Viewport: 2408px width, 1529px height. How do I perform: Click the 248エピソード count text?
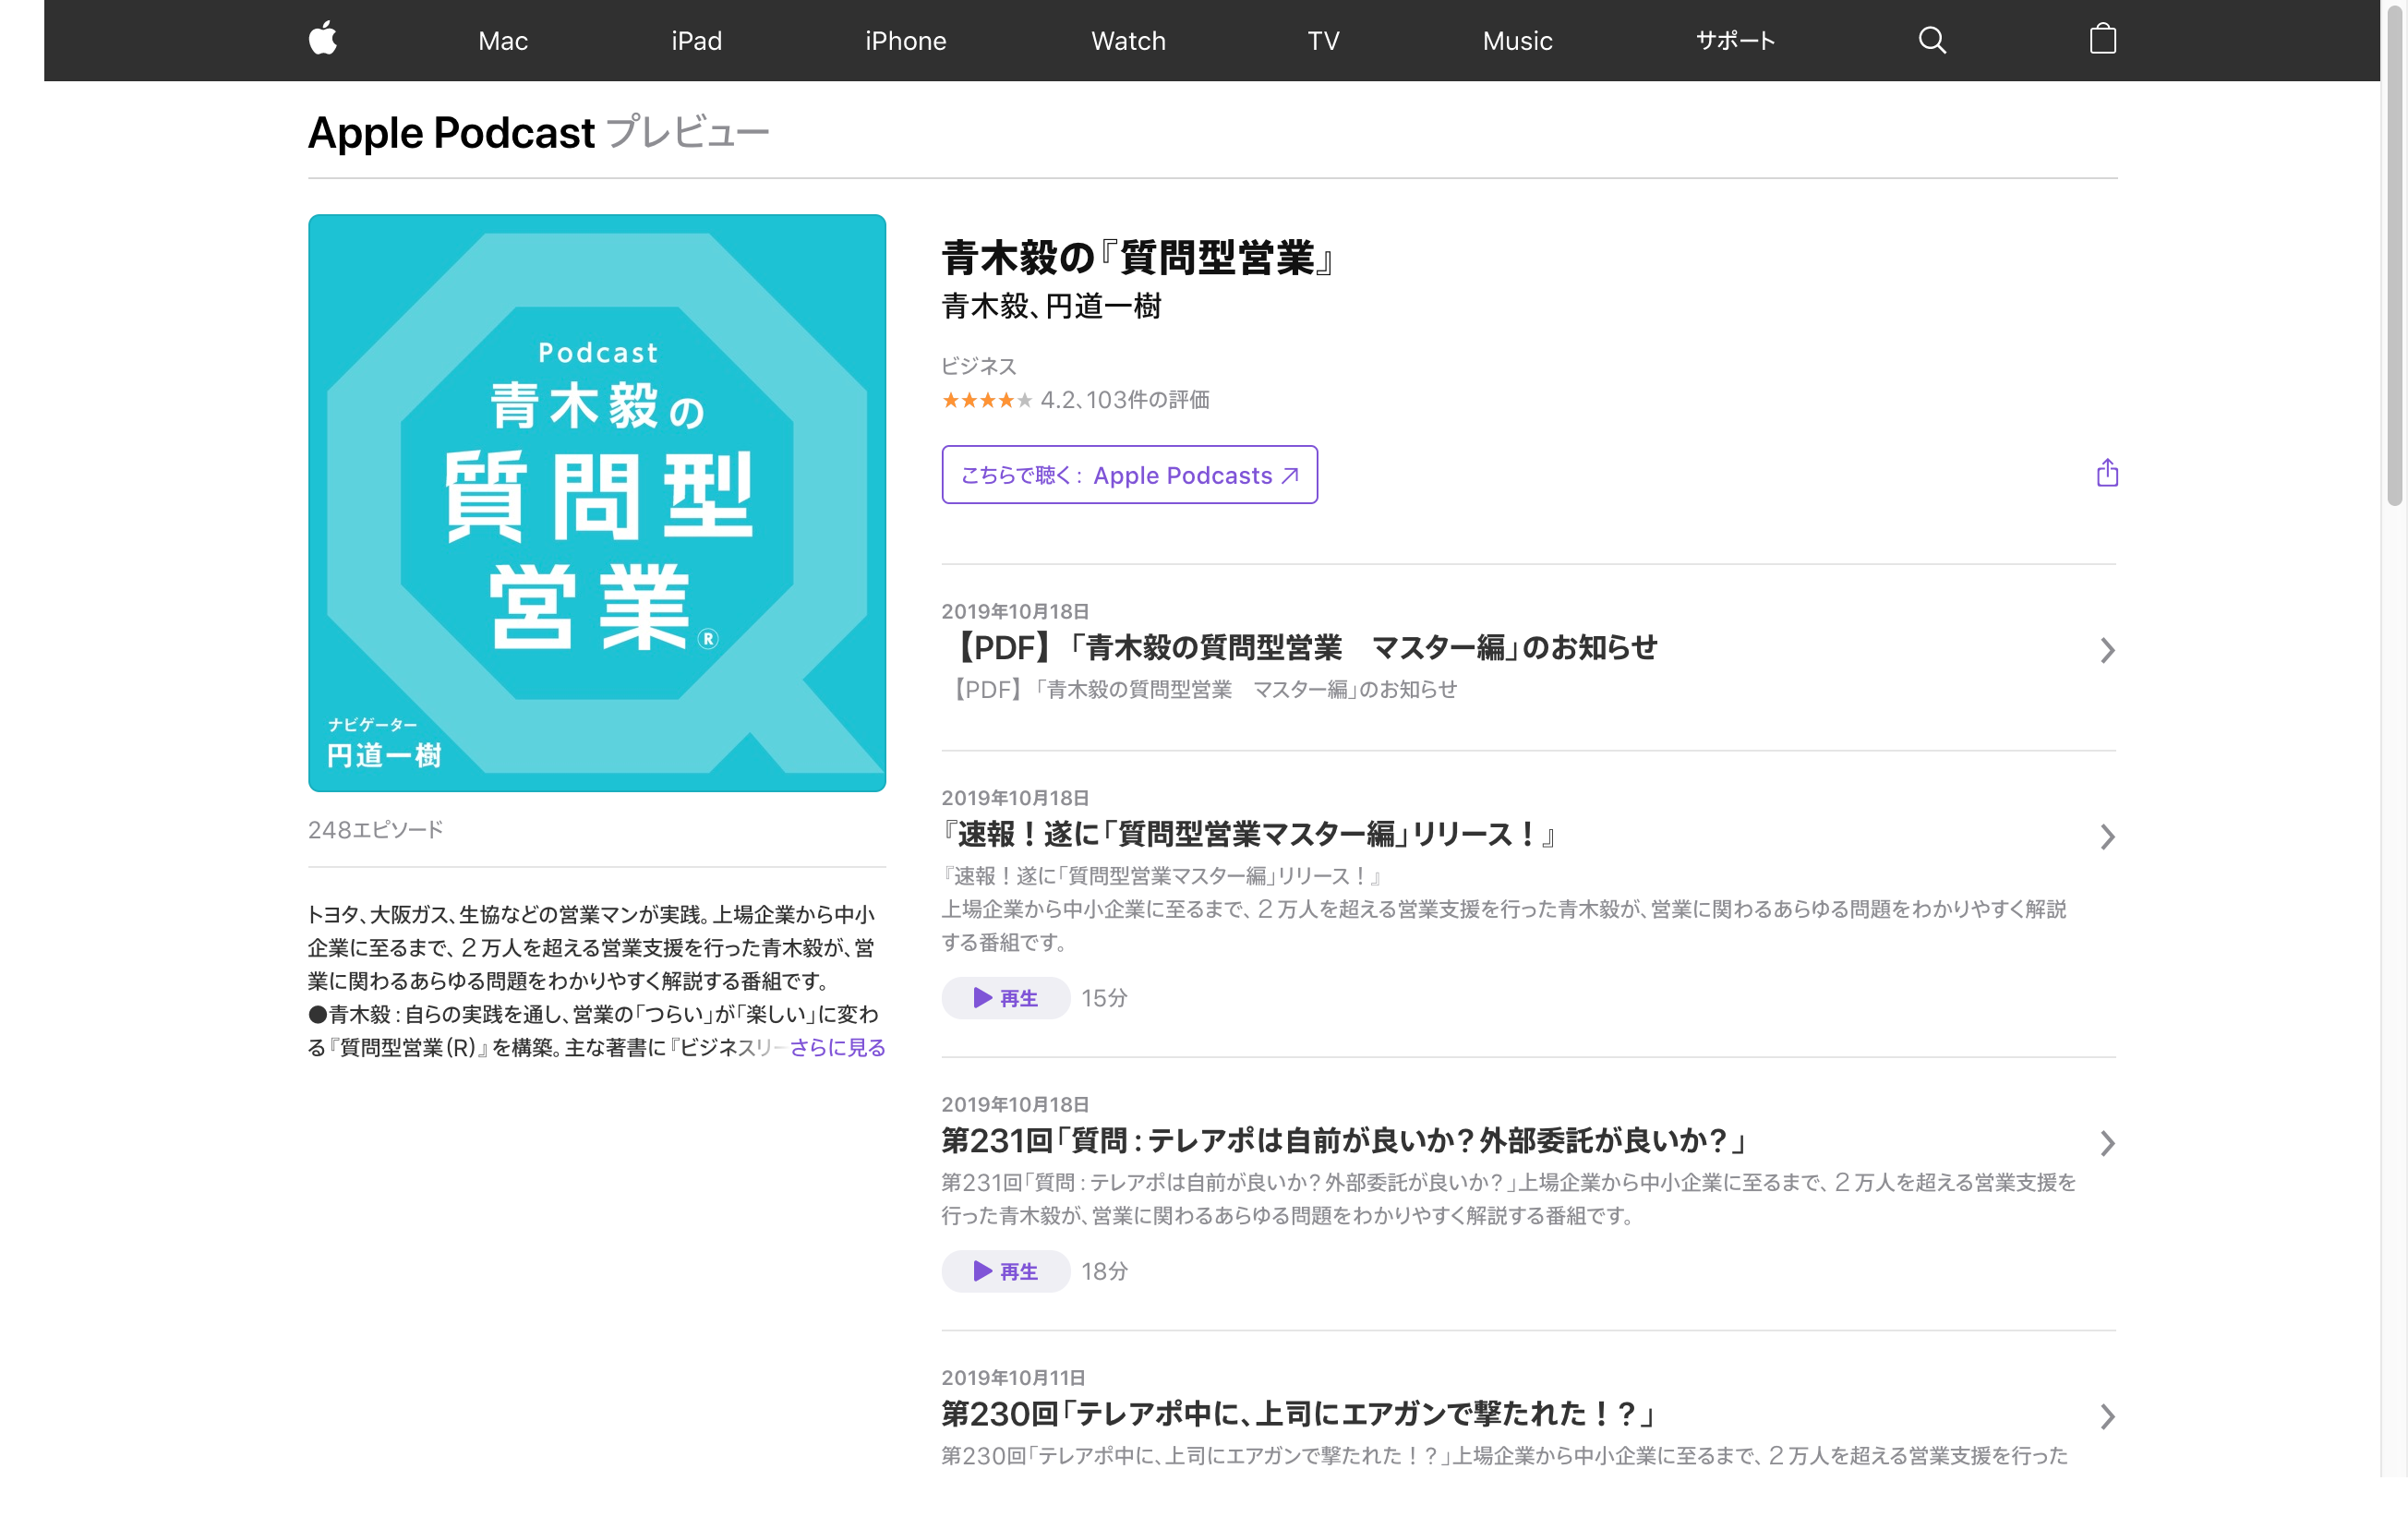coord(375,830)
